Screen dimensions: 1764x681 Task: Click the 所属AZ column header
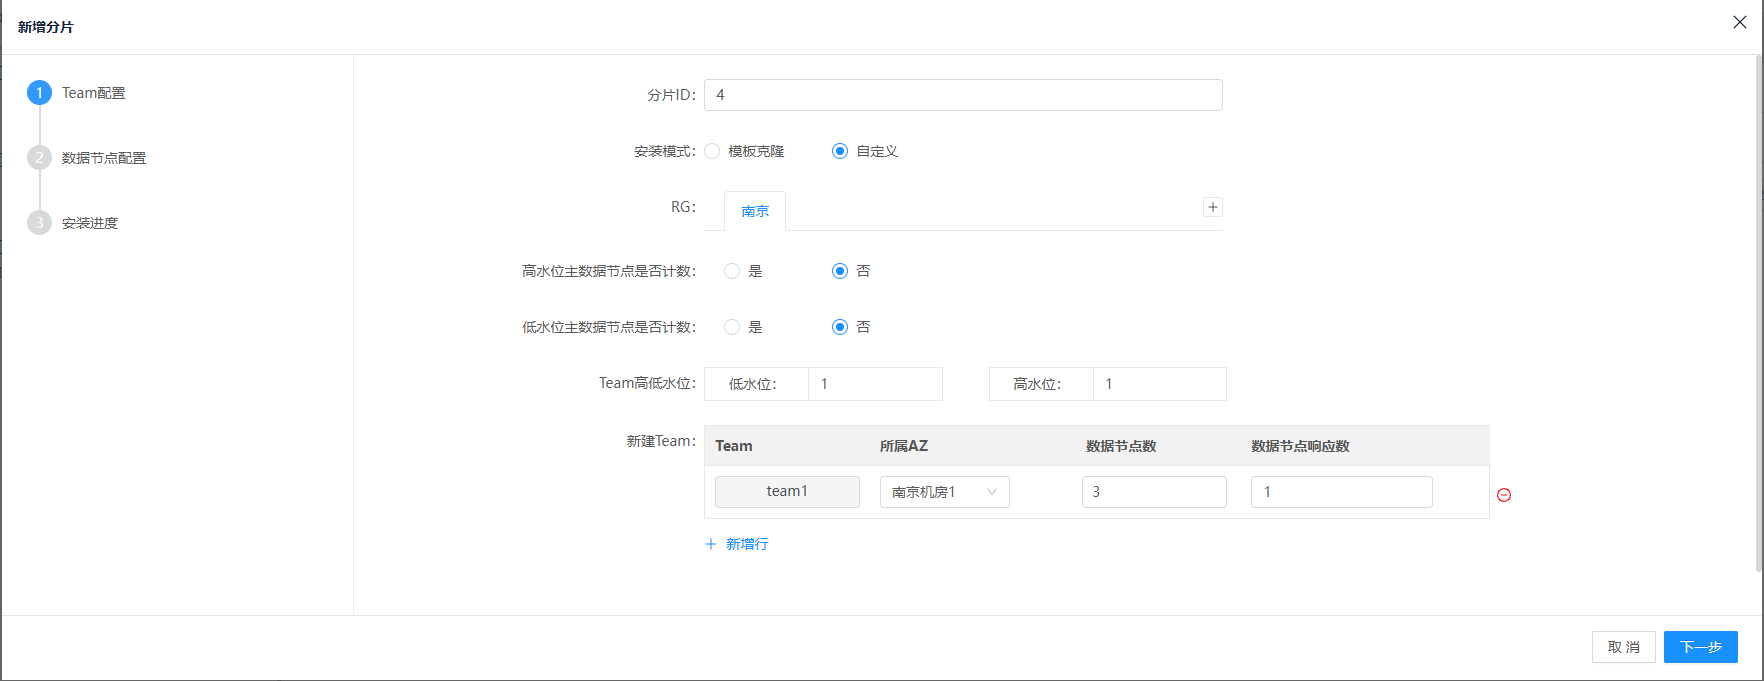[904, 446]
